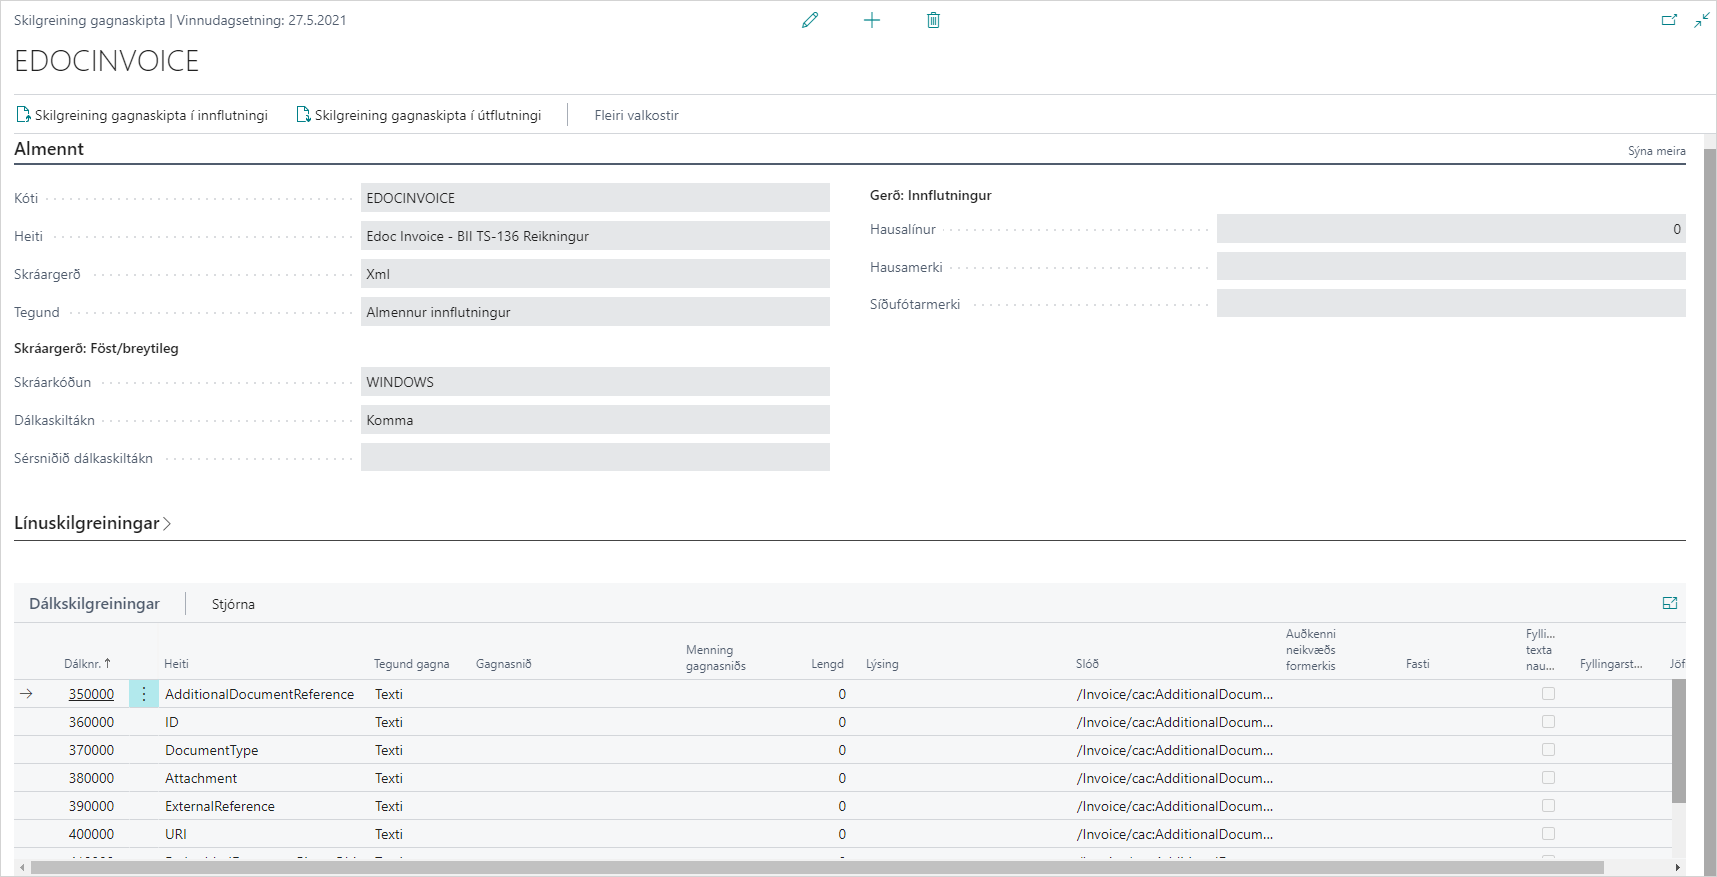Screen dimensions: 1717x877
Task: Click the Tegund gagna column header
Action: [x=411, y=664]
